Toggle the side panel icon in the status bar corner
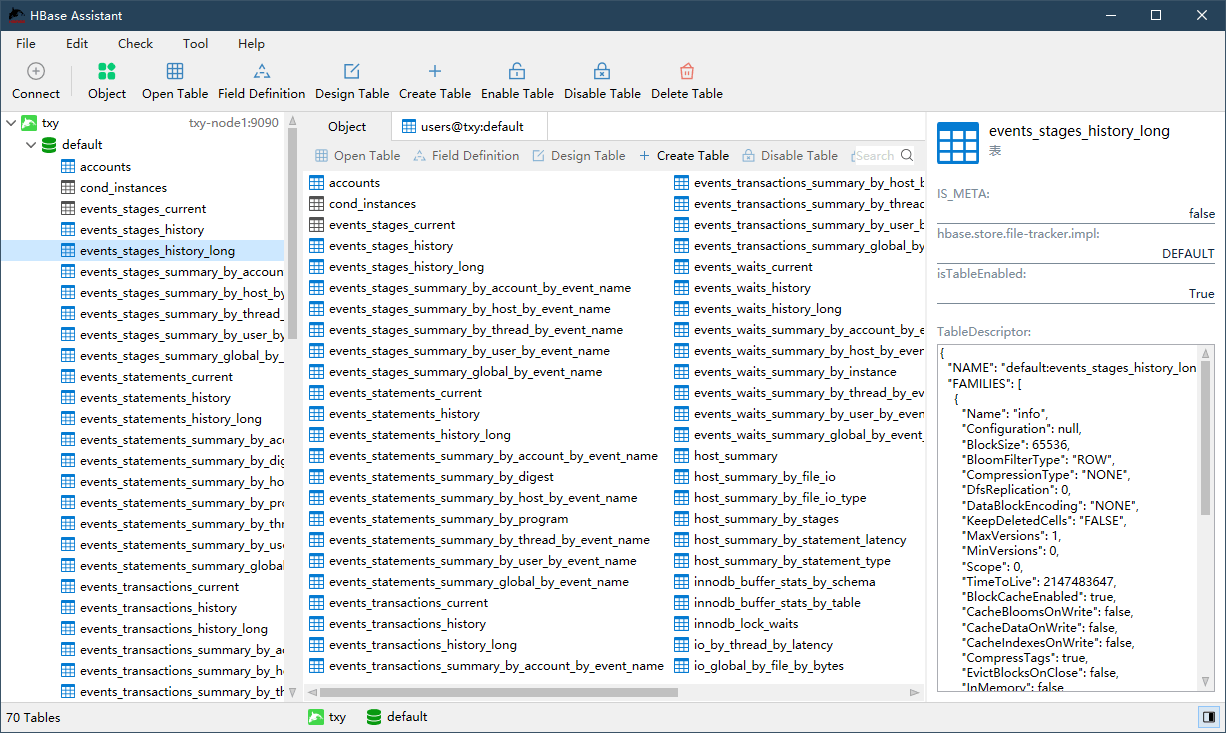Screen dimensions: 1226x733 click(x=1209, y=717)
